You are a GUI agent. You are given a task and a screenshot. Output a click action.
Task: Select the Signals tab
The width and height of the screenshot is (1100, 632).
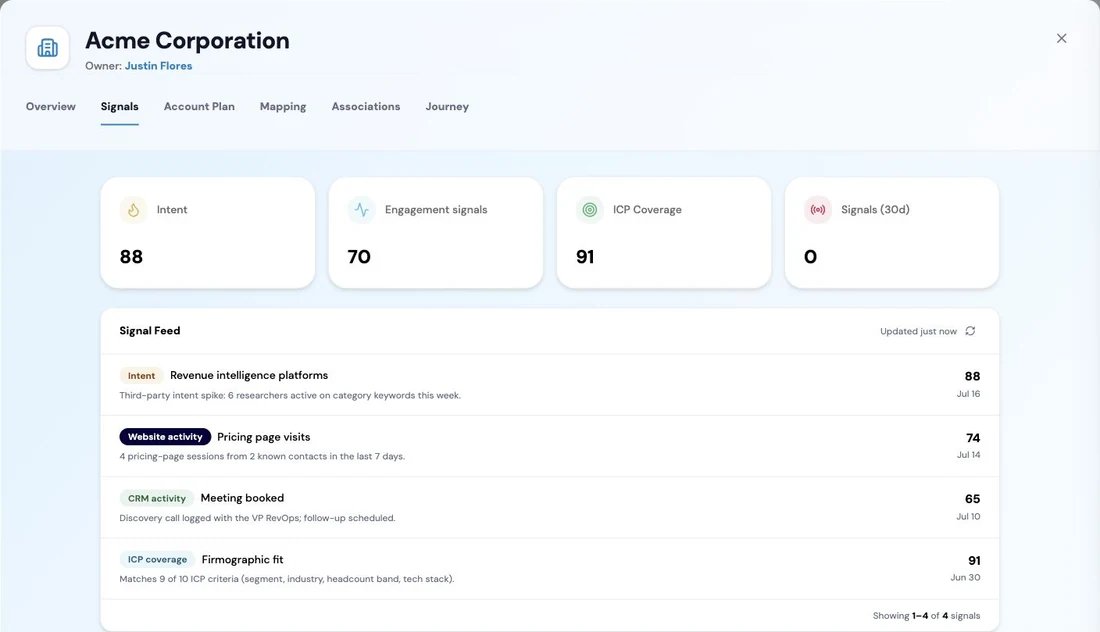click(x=119, y=107)
